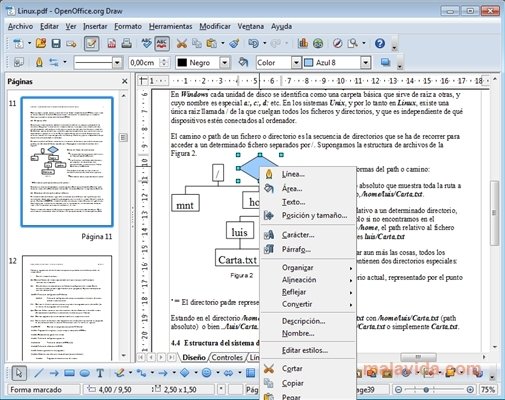Click the Print icon
This screenshot has height=400, width=505.
[126, 43]
